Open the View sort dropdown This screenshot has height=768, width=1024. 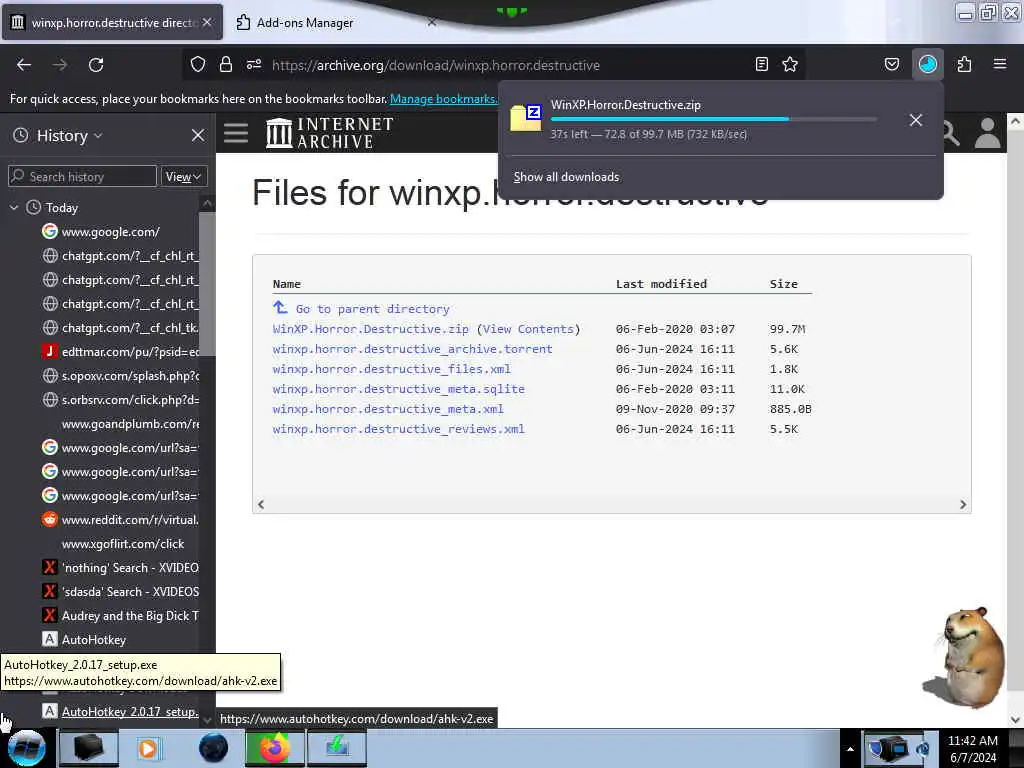pos(184,176)
